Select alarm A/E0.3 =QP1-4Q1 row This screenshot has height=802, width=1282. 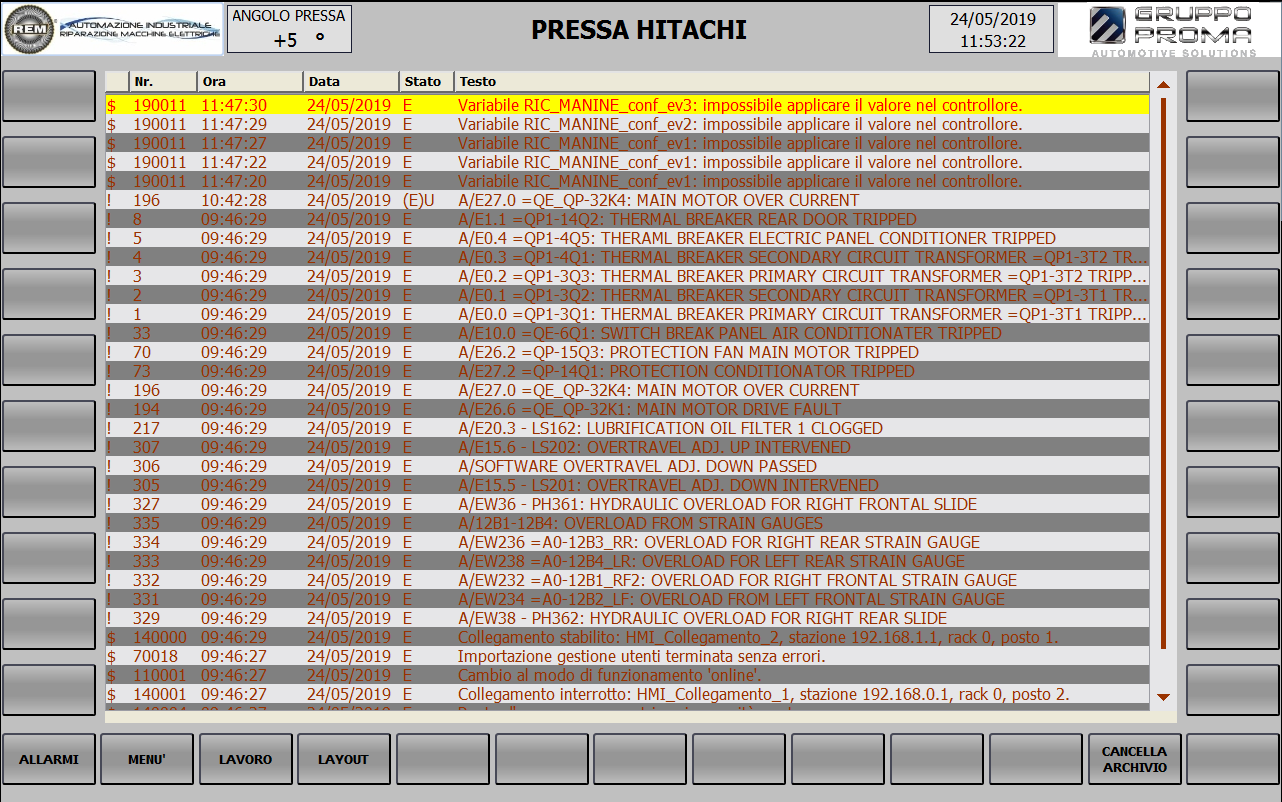(x=627, y=258)
